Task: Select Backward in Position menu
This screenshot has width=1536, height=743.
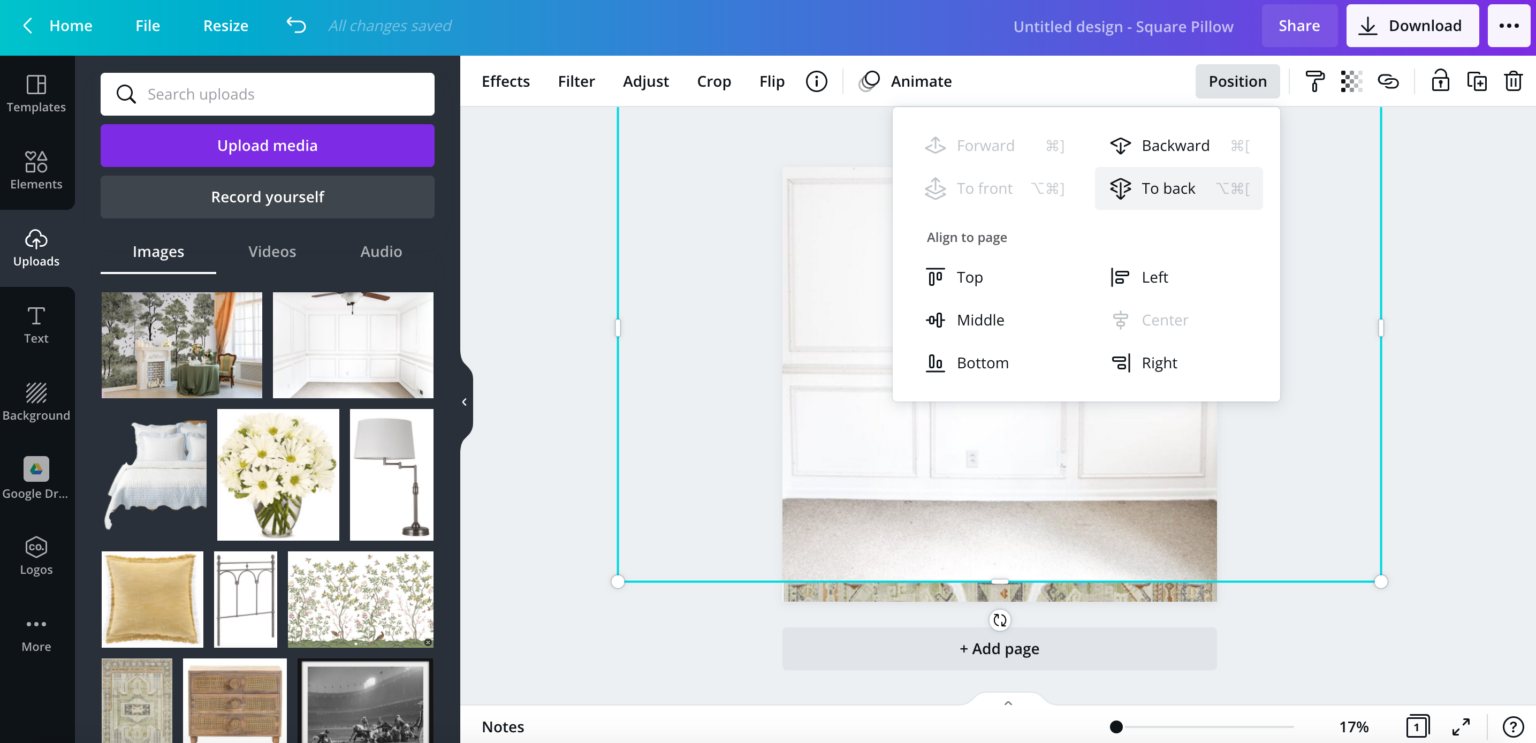Action: [x=1179, y=145]
